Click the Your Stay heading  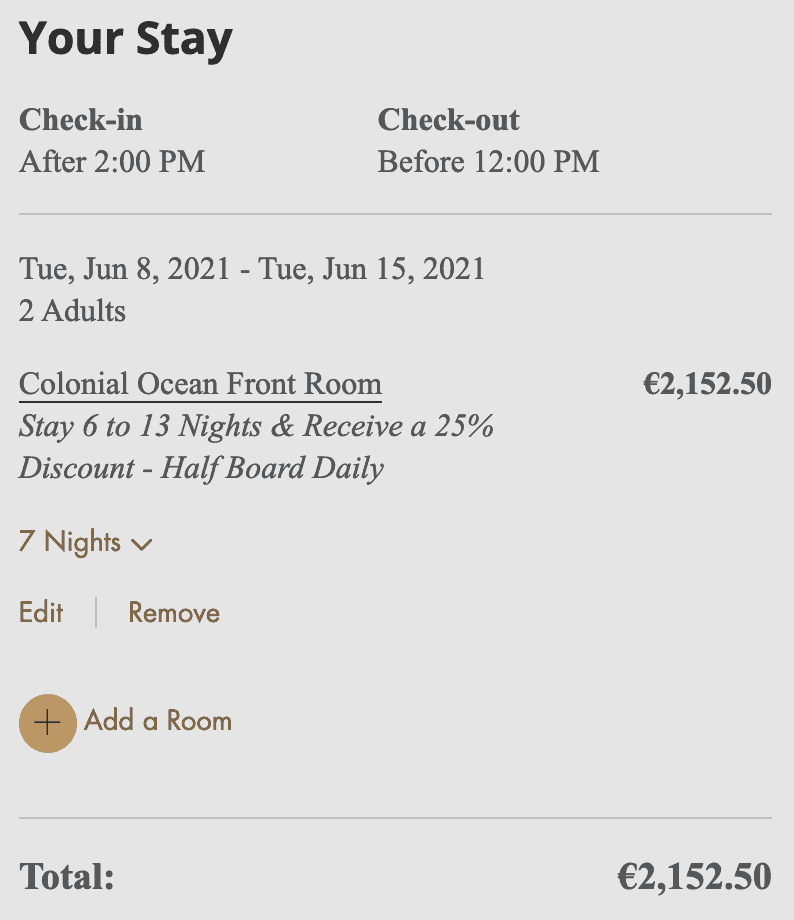126,38
